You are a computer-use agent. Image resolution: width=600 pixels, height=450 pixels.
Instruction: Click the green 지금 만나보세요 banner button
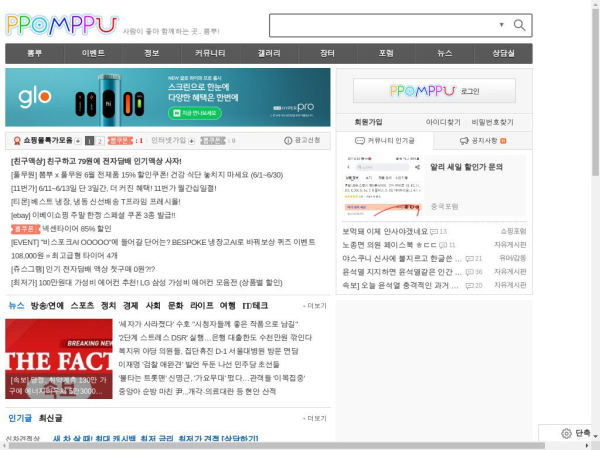(195, 113)
